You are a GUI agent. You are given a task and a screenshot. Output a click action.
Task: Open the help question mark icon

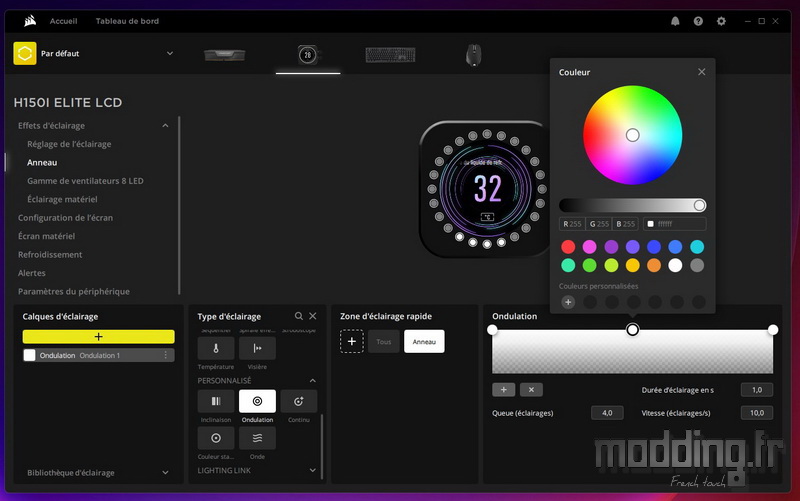(698, 21)
